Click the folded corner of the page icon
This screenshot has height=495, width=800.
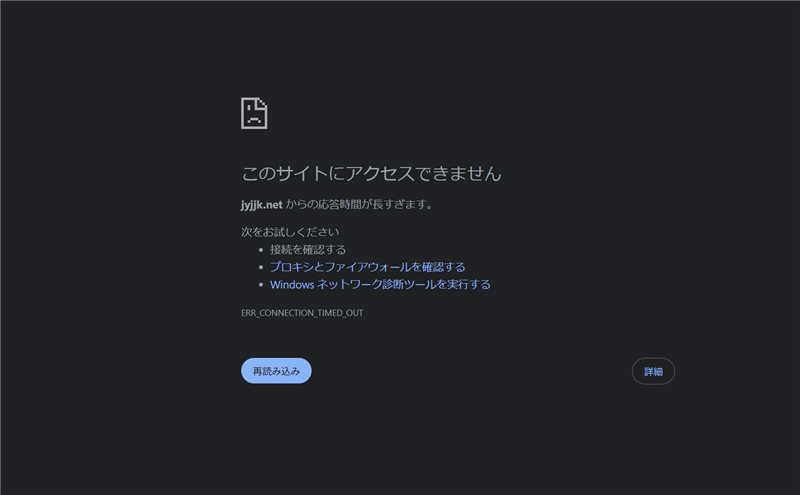pyautogui.click(x=262, y=102)
